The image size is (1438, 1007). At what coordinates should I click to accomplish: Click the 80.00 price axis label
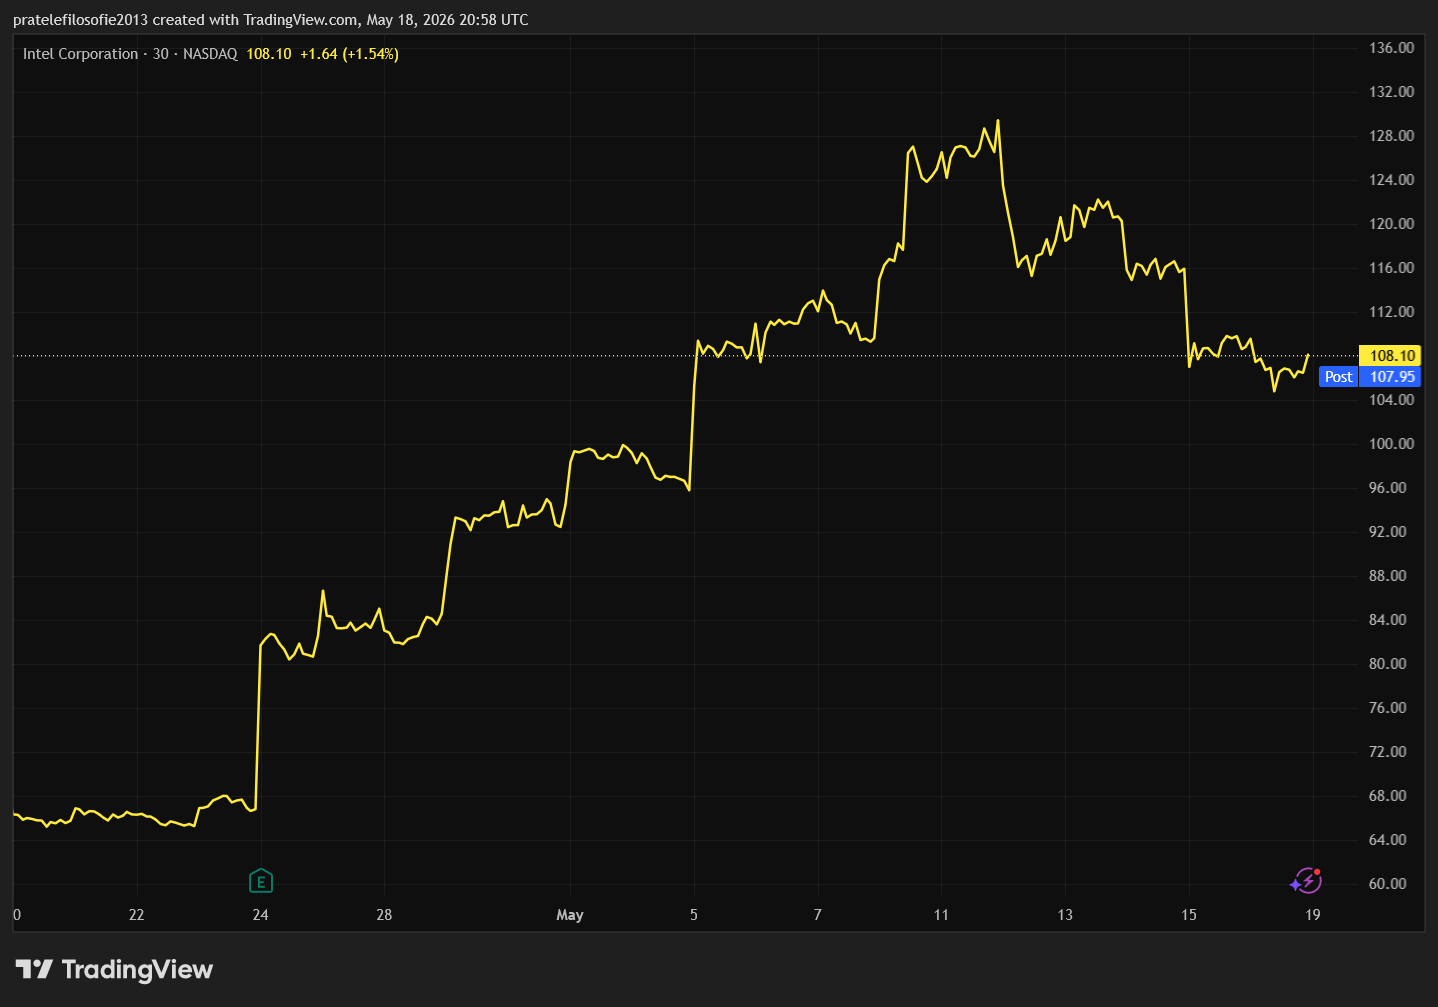pyautogui.click(x=1387, y=664)
